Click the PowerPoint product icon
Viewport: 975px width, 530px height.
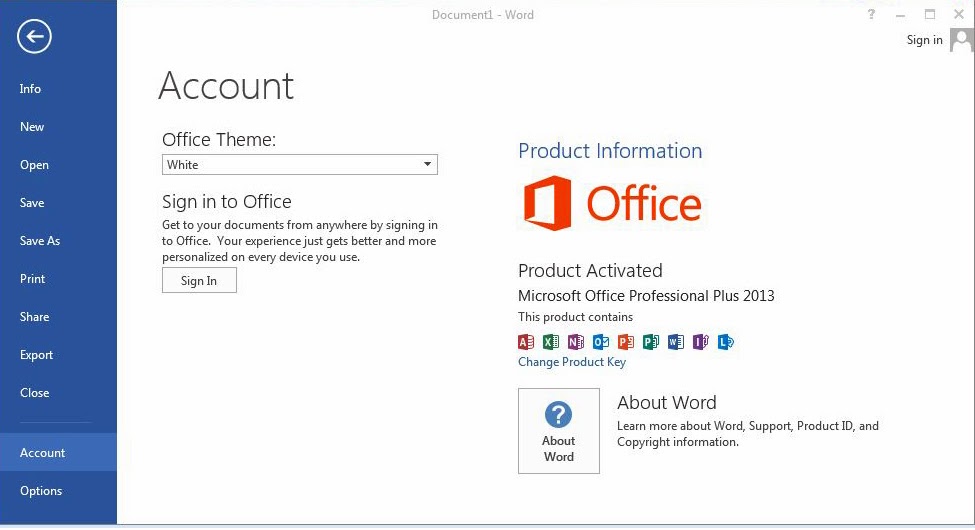coord(626,342)
